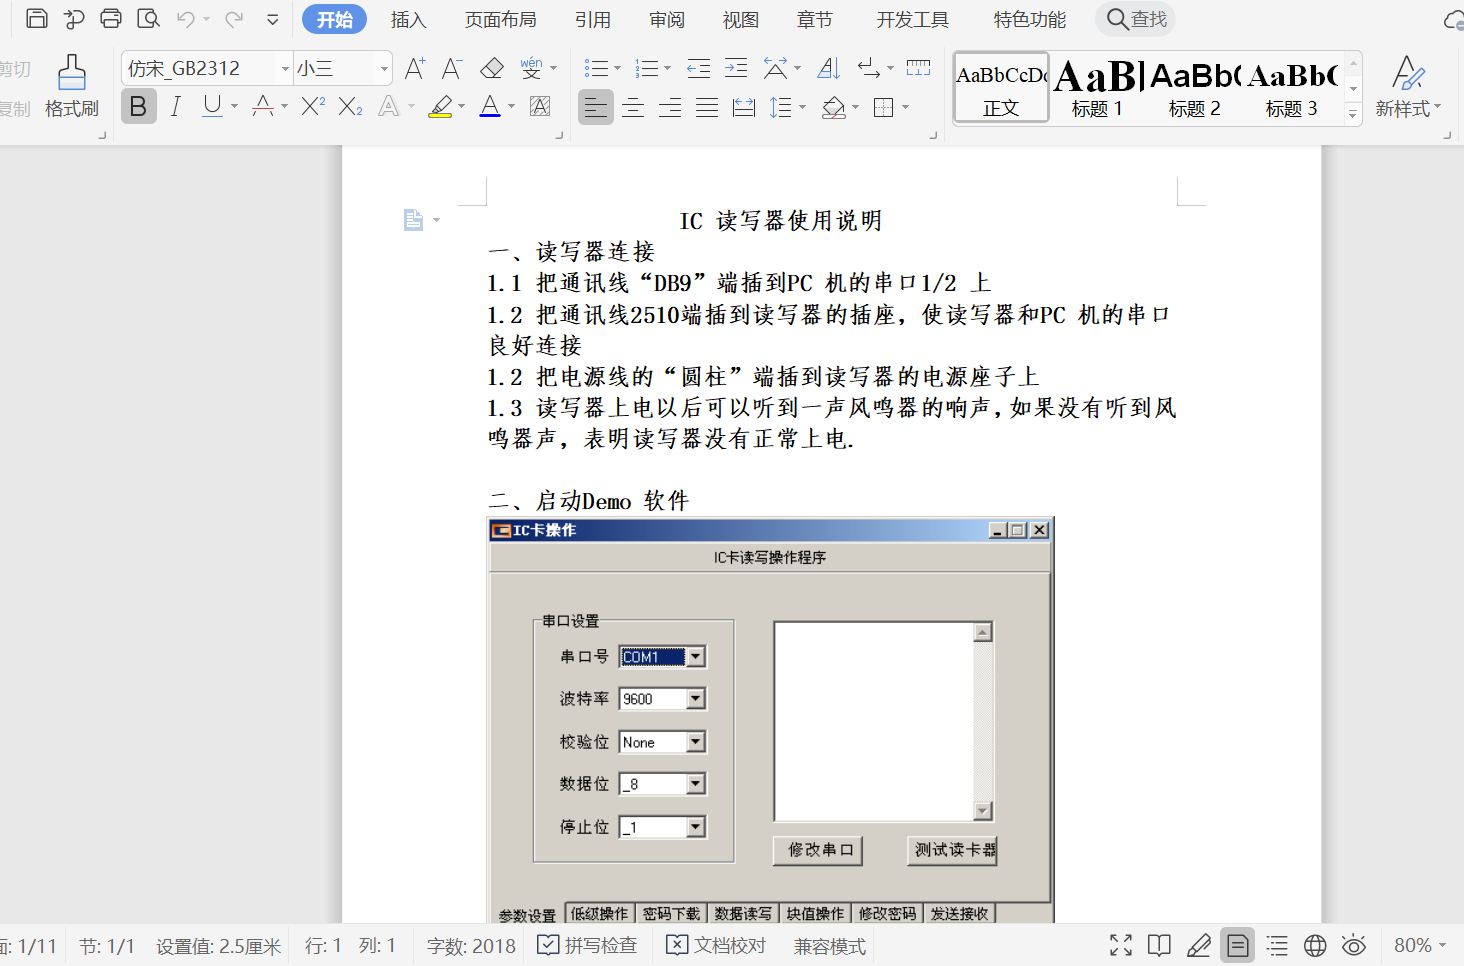Open the 页面布局 (Page Layout) tab

[x=500, y=20]
